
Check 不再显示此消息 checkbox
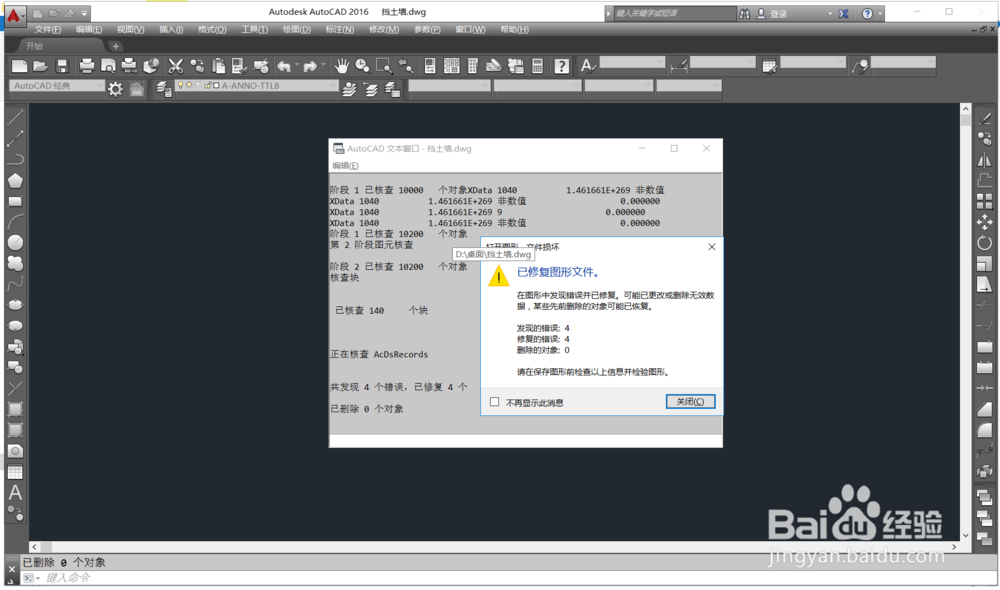pyautogui.click(x=494, y=402)
